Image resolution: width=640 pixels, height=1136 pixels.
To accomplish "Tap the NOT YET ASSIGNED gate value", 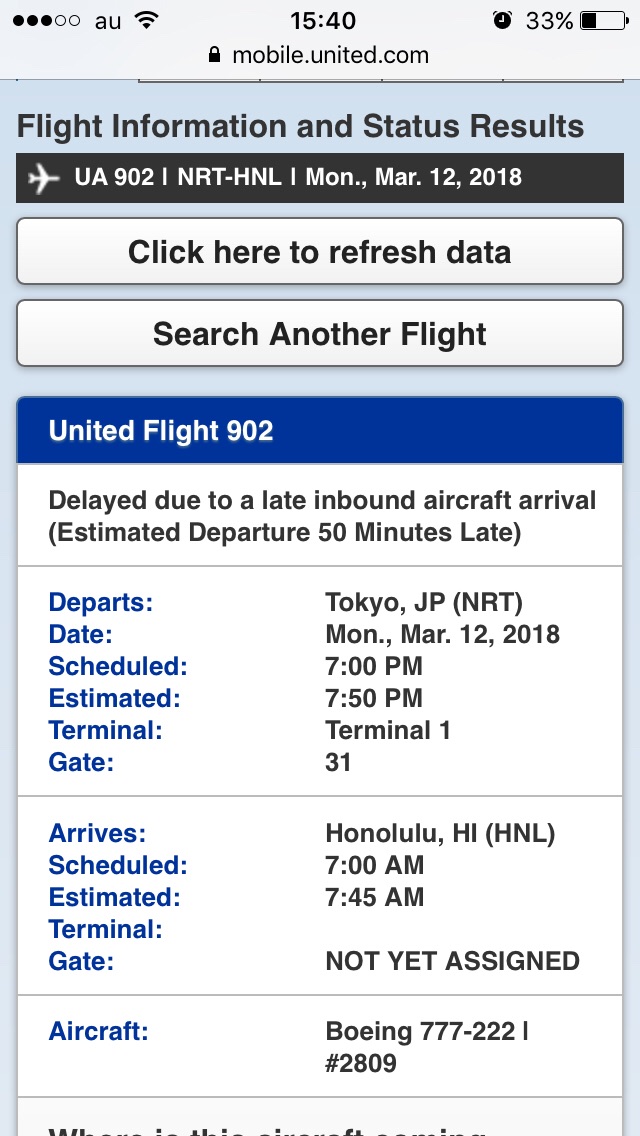I will 452,961.
